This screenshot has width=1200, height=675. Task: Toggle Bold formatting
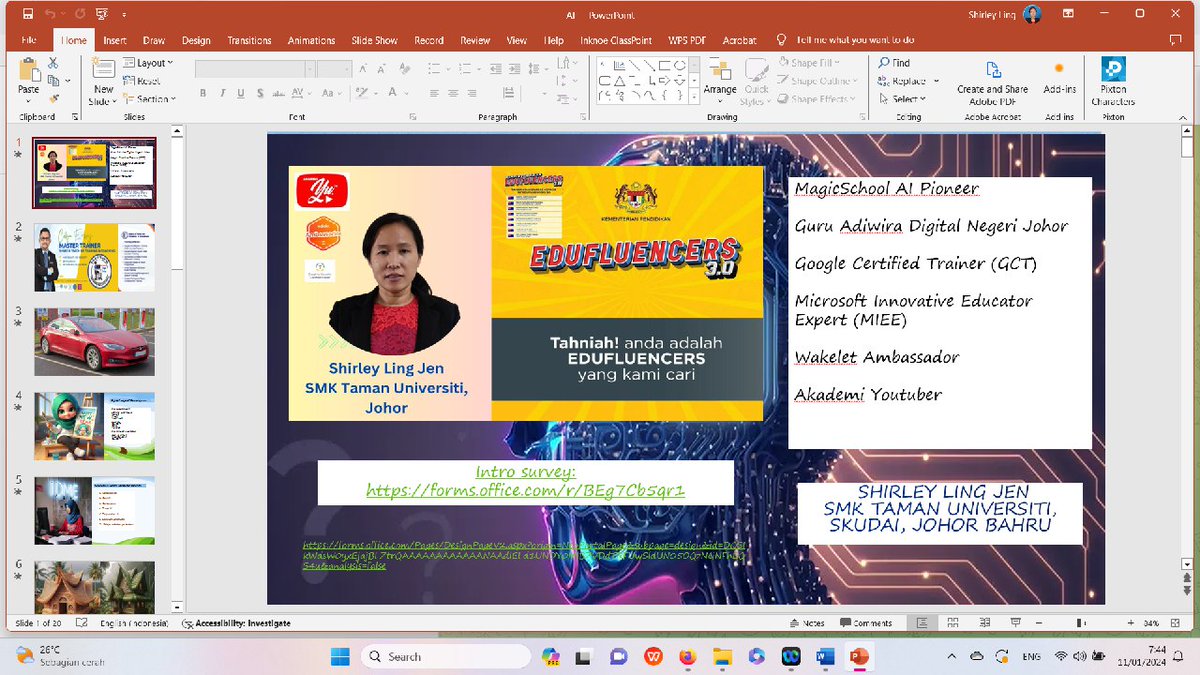click(x=203, y=94)
